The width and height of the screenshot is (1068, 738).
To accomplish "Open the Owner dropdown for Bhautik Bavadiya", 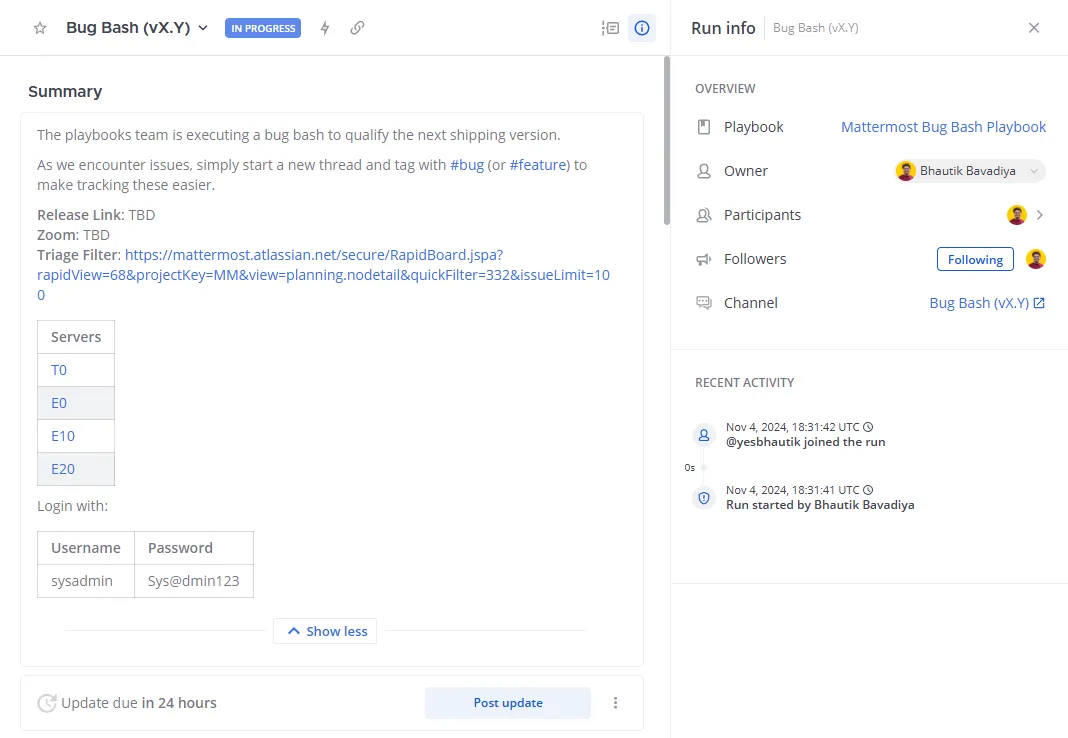I will pos(970,171).
